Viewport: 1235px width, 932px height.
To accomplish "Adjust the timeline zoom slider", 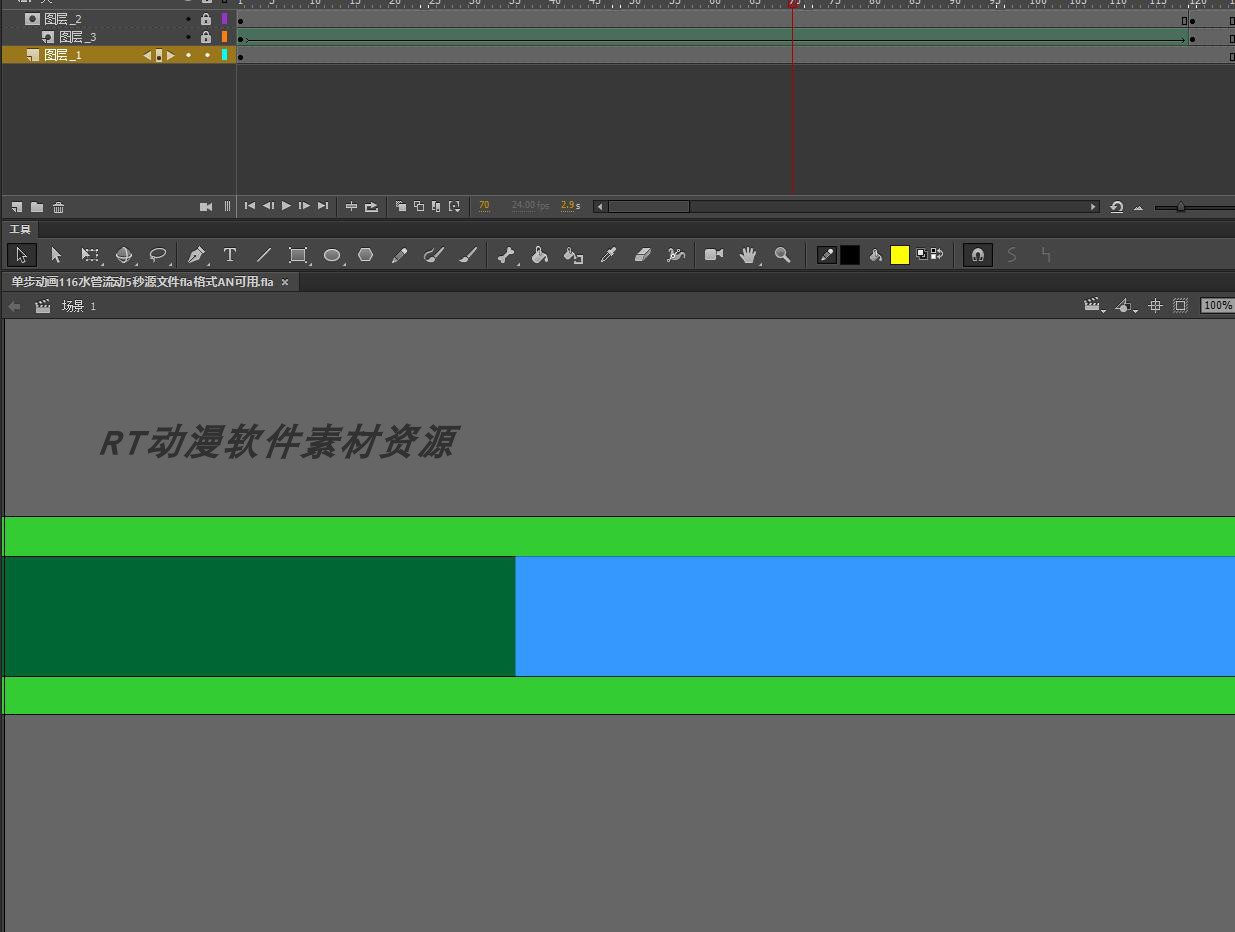I will coord(1181,207).
